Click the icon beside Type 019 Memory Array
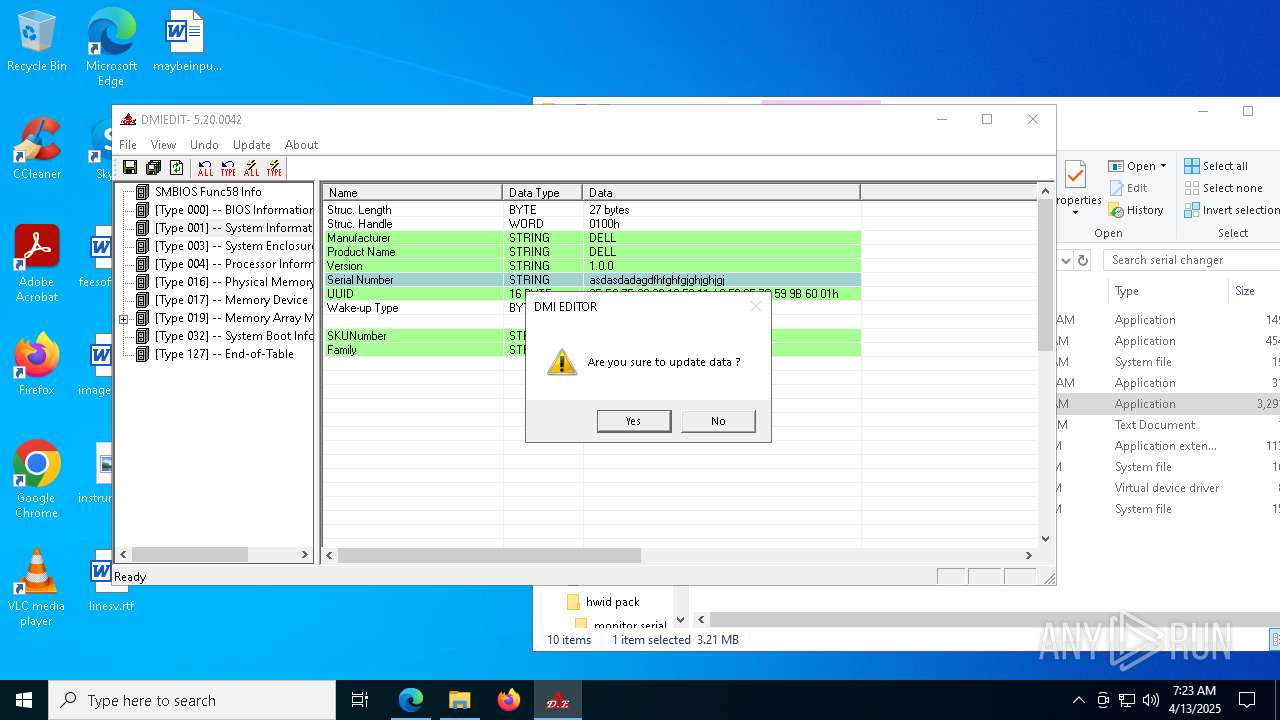 click(x=143, y=318)
